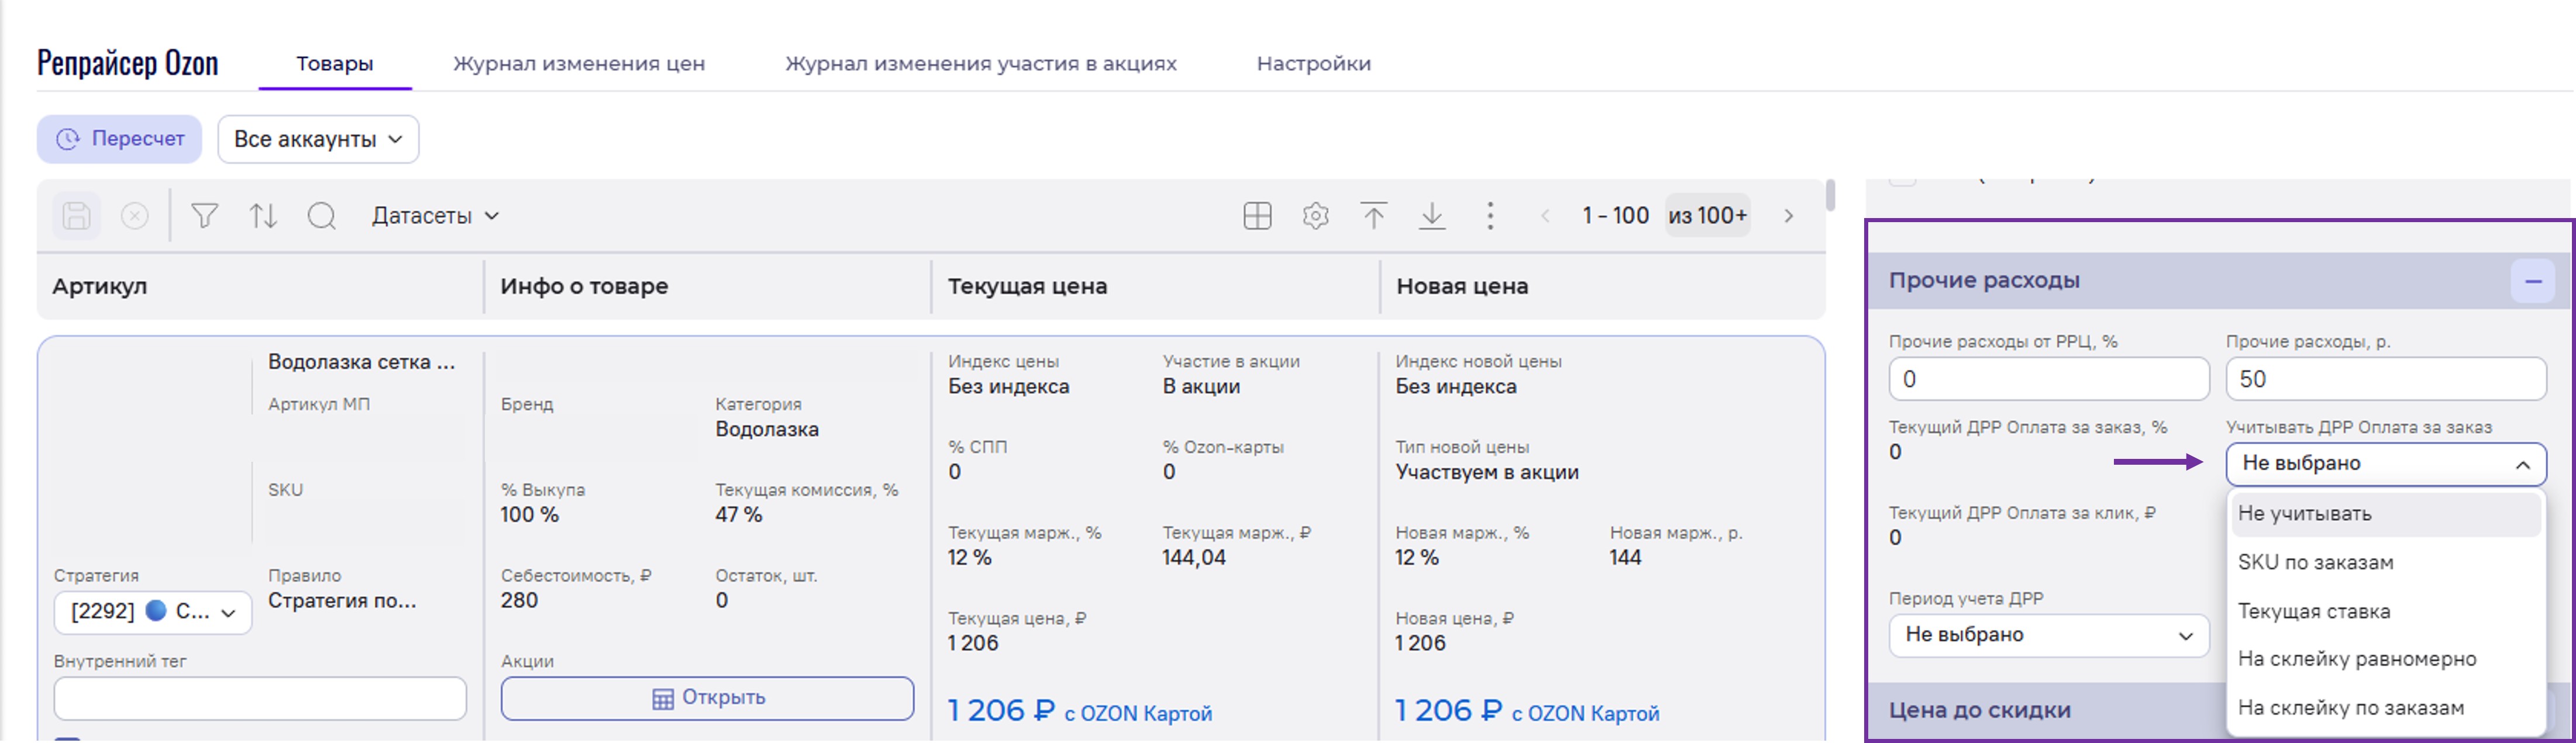Click the table grid layout icon
2576x743 pixels.
click(1257, 216)
